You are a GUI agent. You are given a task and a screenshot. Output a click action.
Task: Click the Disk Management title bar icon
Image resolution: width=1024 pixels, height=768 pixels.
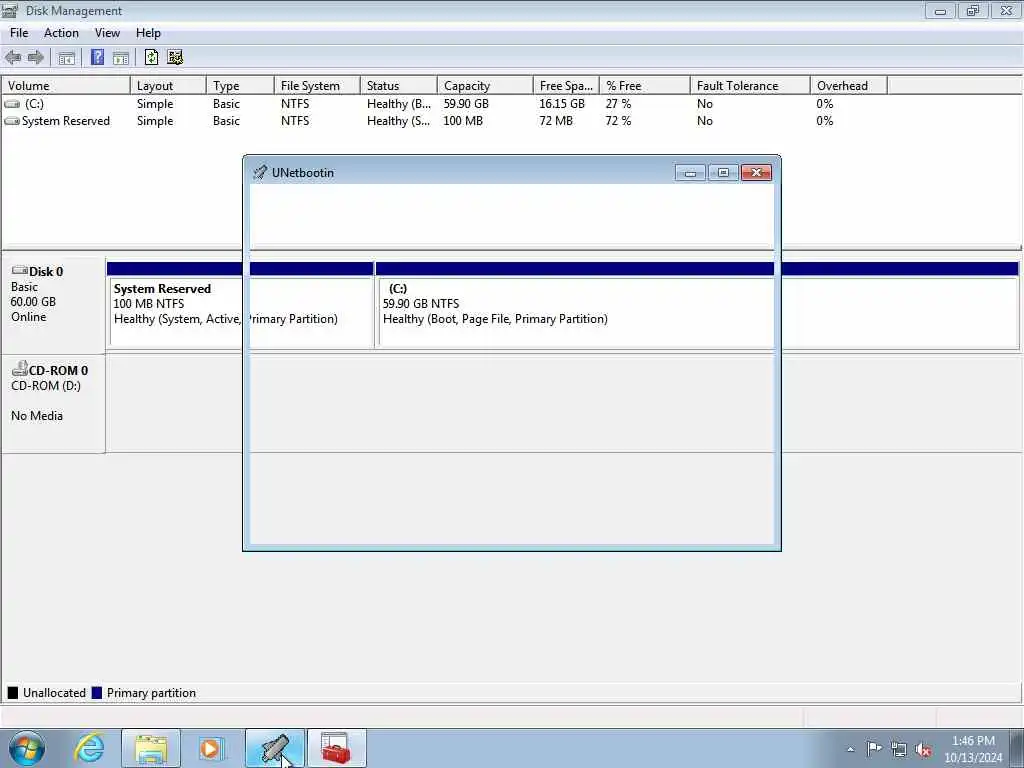[x=10, y=10]
